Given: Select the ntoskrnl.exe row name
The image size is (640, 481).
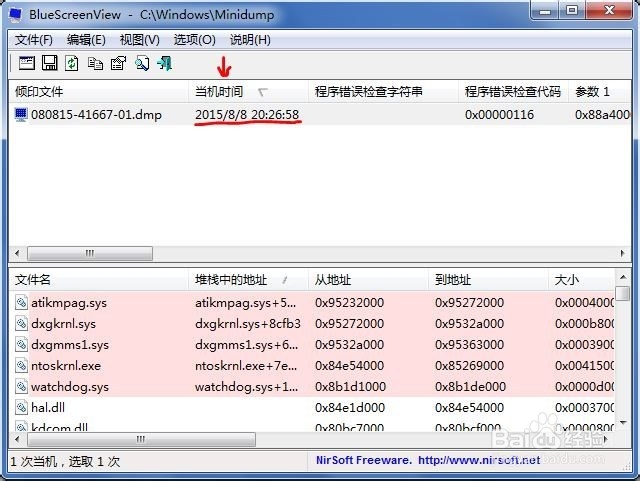Looking at the screenshot, I should 66,365.
